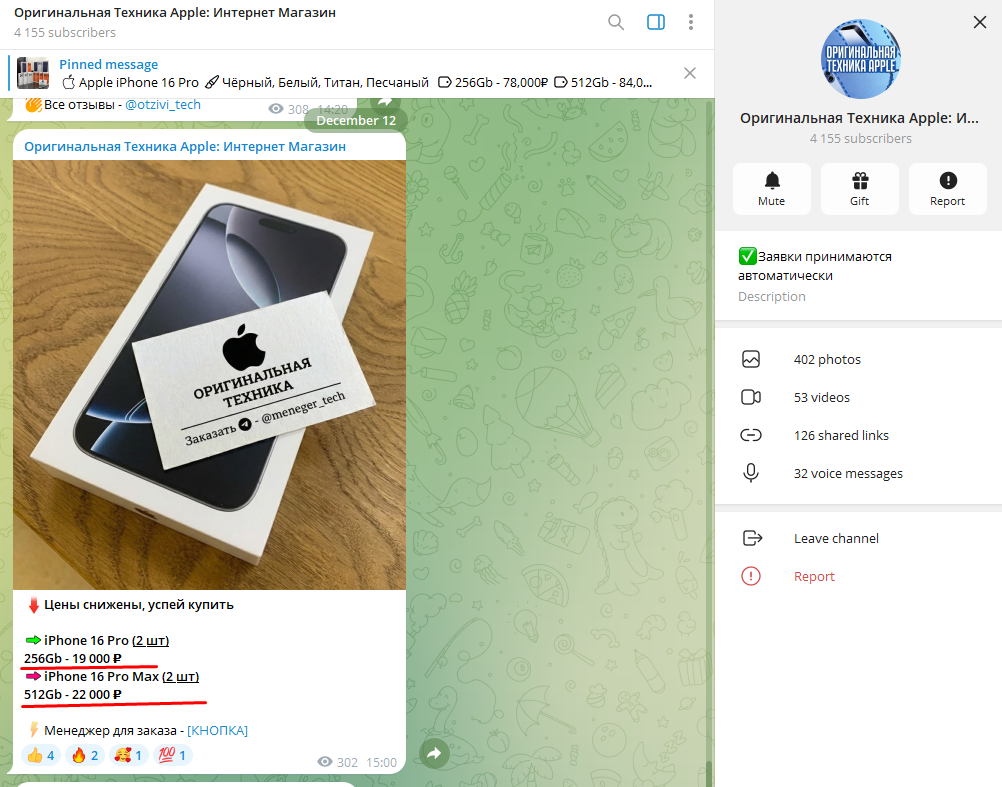This screenshot has width=1002, height=787.
Task: Open the three-dot more options menu
Action: click(x=691, y=22)
